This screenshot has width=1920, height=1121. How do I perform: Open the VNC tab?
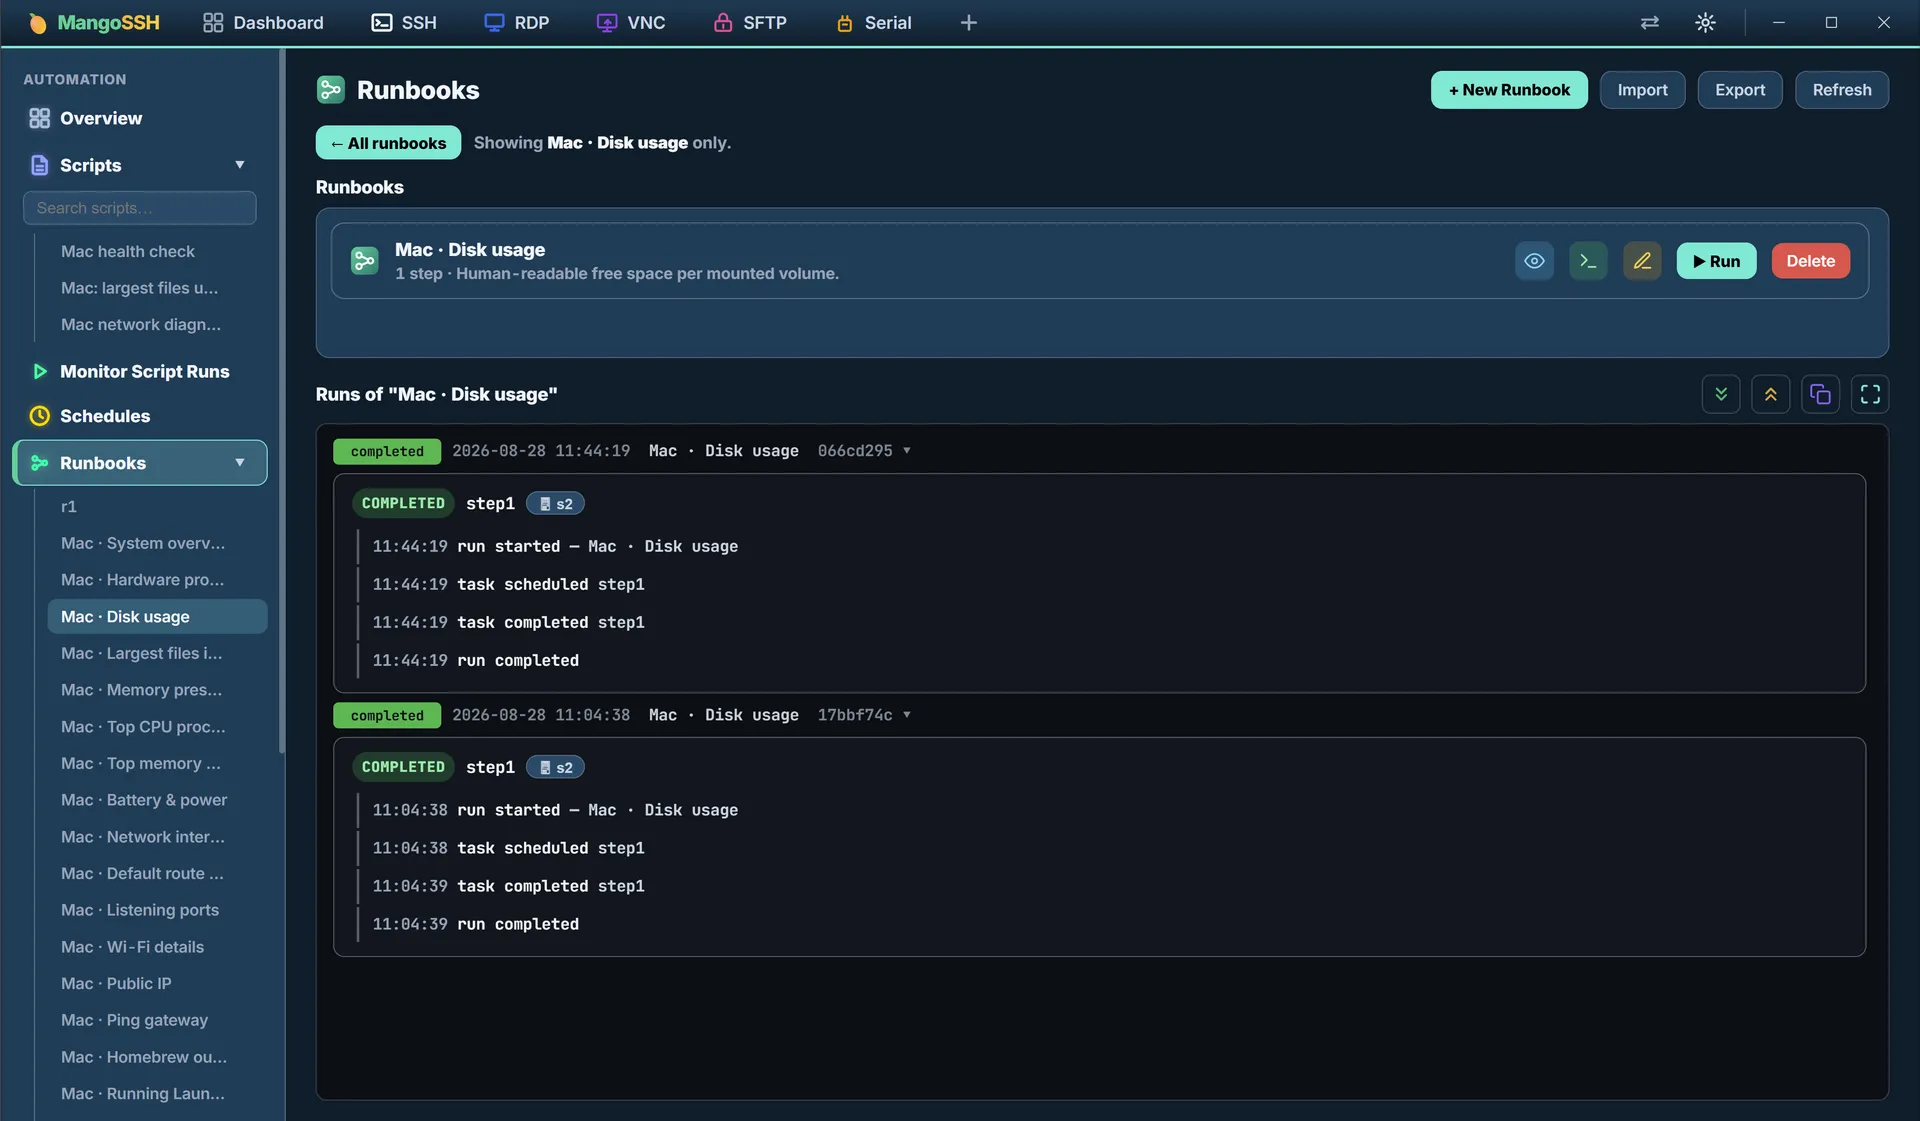pyautogui.click(x=631, y=22)
